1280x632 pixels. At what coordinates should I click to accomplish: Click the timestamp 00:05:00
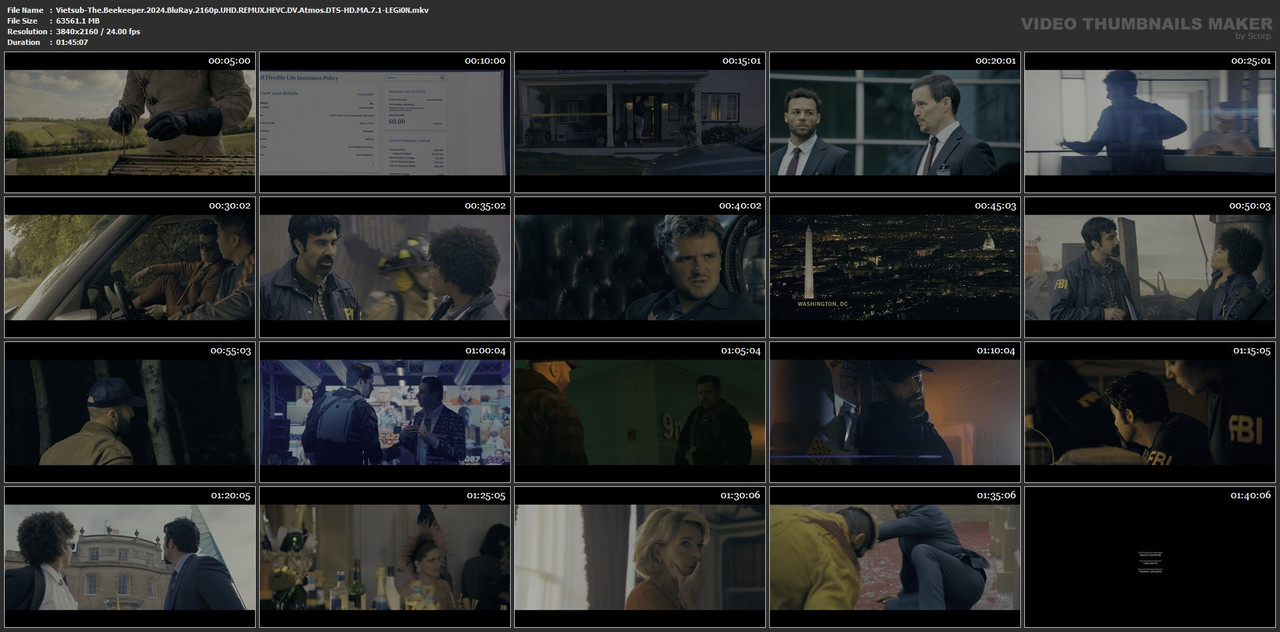pos(229,61)
